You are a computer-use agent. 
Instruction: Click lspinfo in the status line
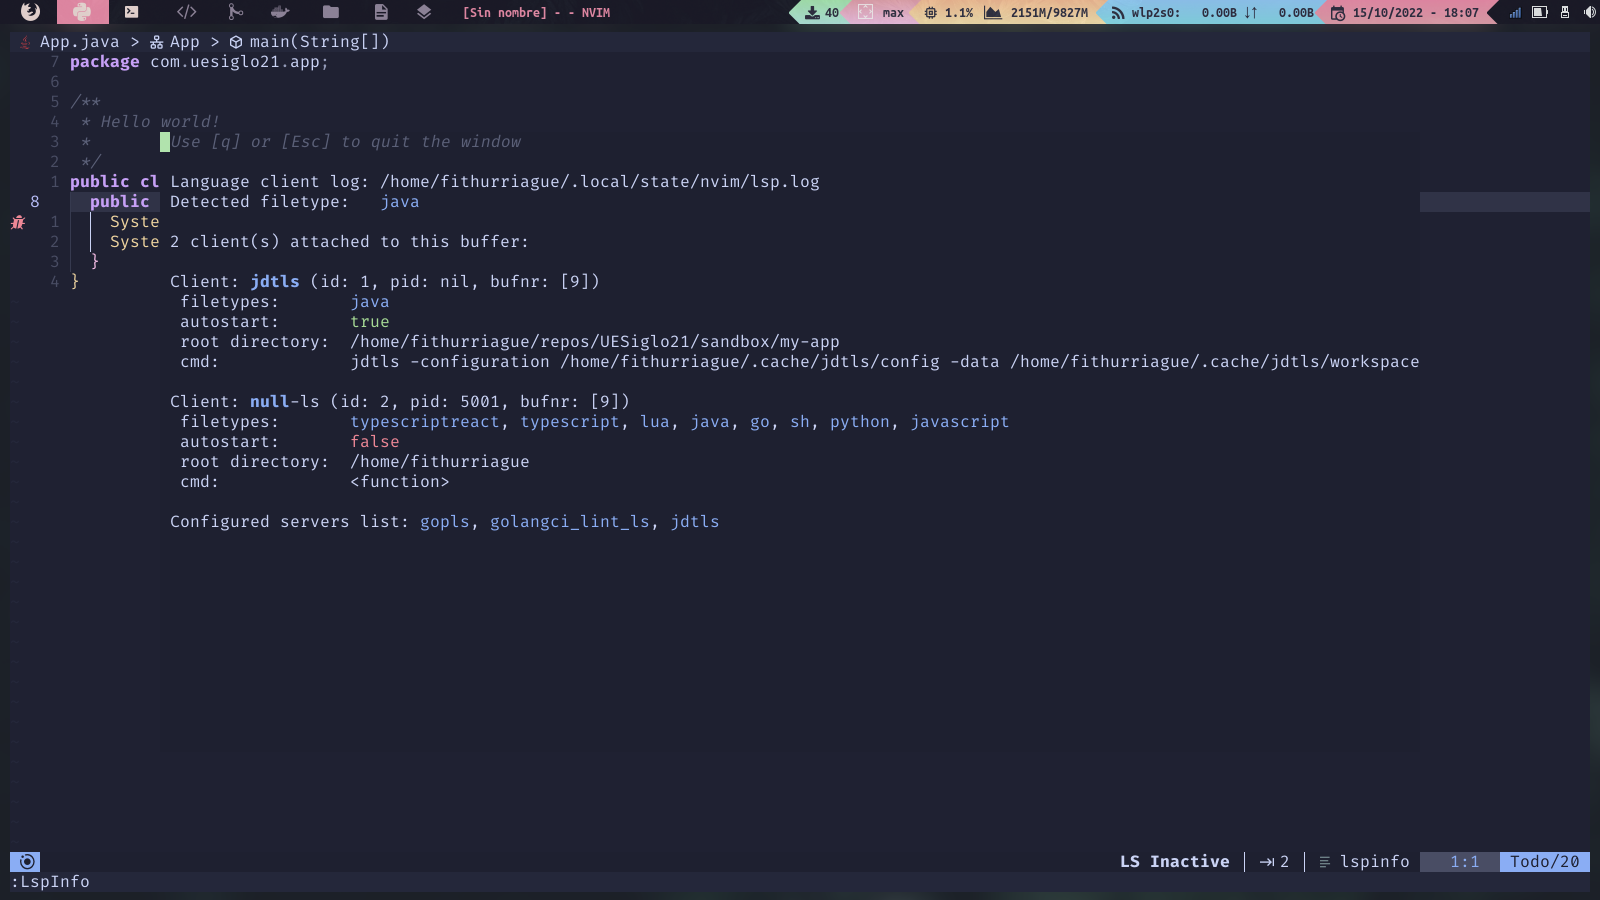click(x=1374, y=861)
